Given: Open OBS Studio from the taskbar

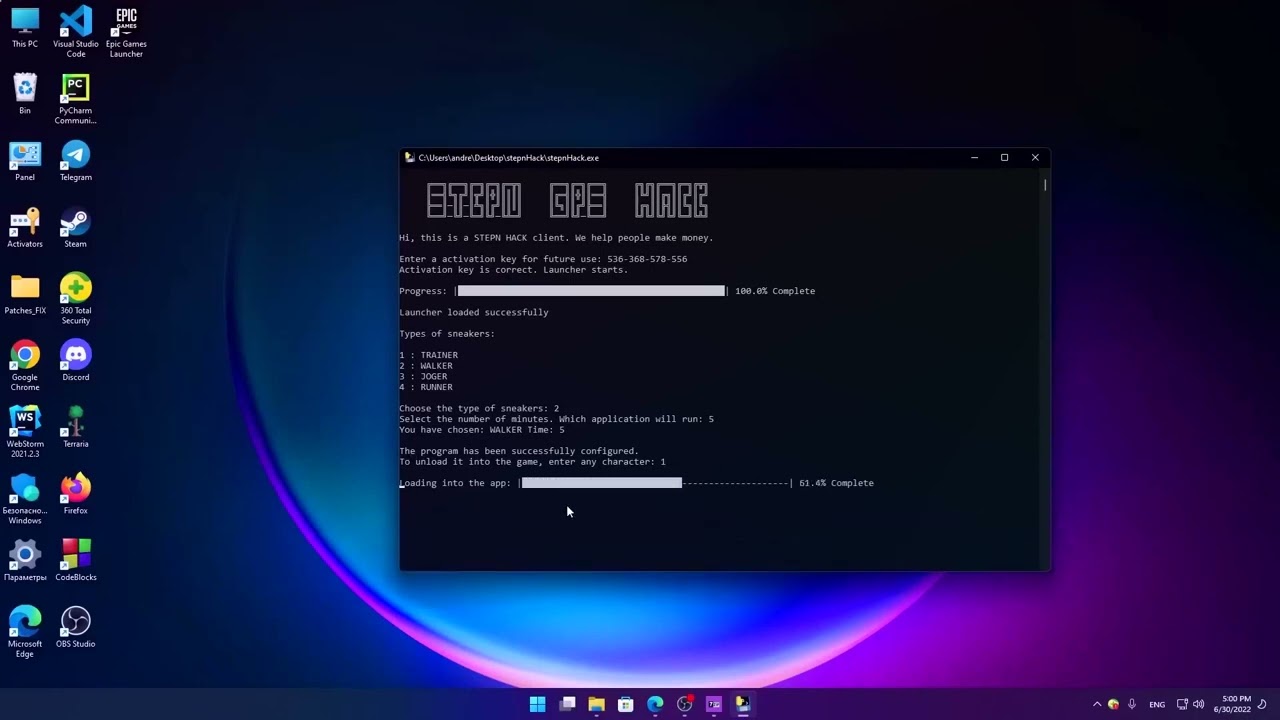Looking at the screenshot, I should tap(684, 704).
